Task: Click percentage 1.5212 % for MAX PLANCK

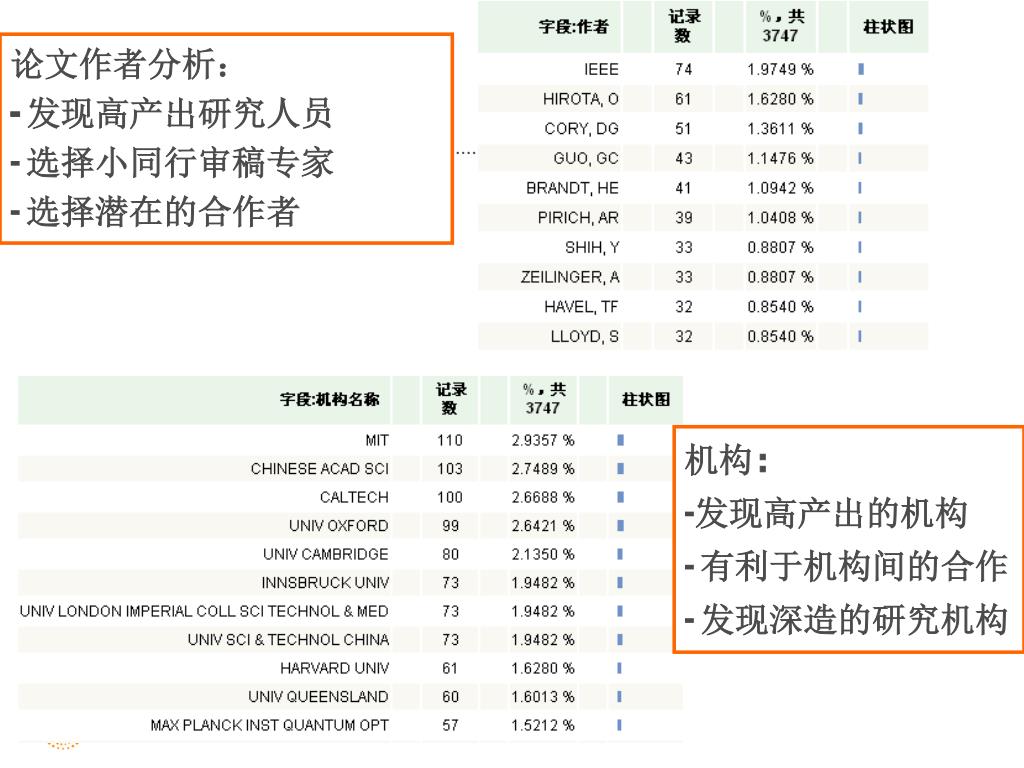Action: [543, 726]
